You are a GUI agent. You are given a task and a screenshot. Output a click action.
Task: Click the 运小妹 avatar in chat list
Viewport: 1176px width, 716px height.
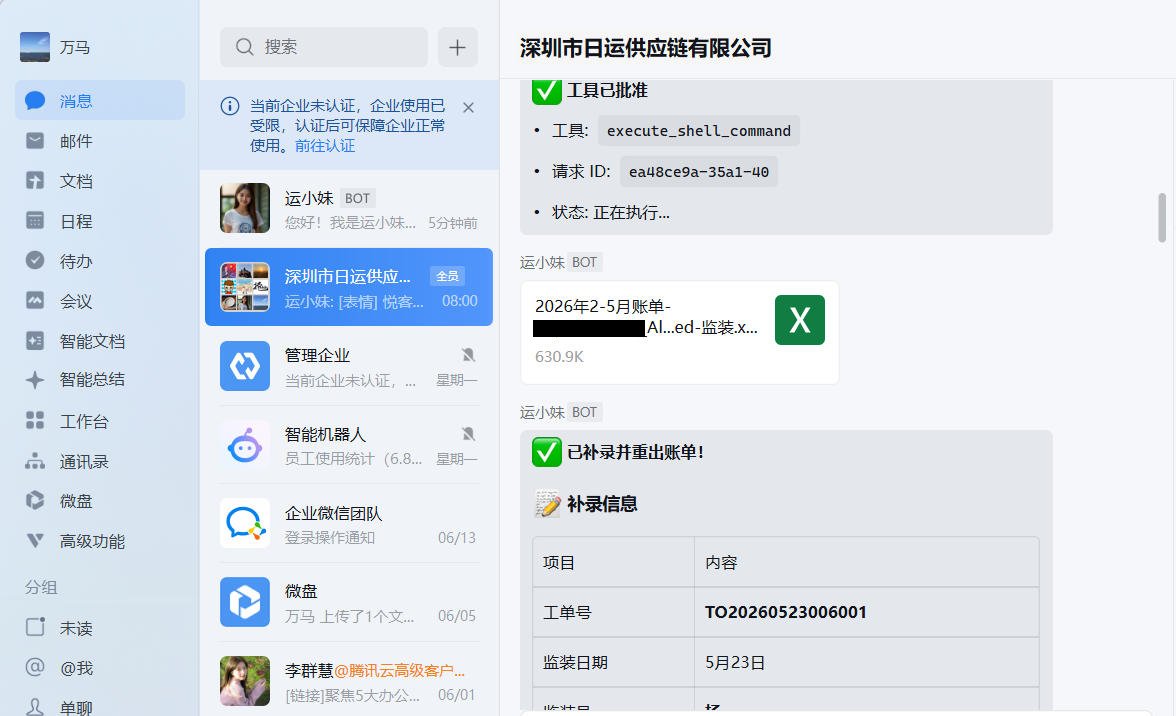click(244, 208)
